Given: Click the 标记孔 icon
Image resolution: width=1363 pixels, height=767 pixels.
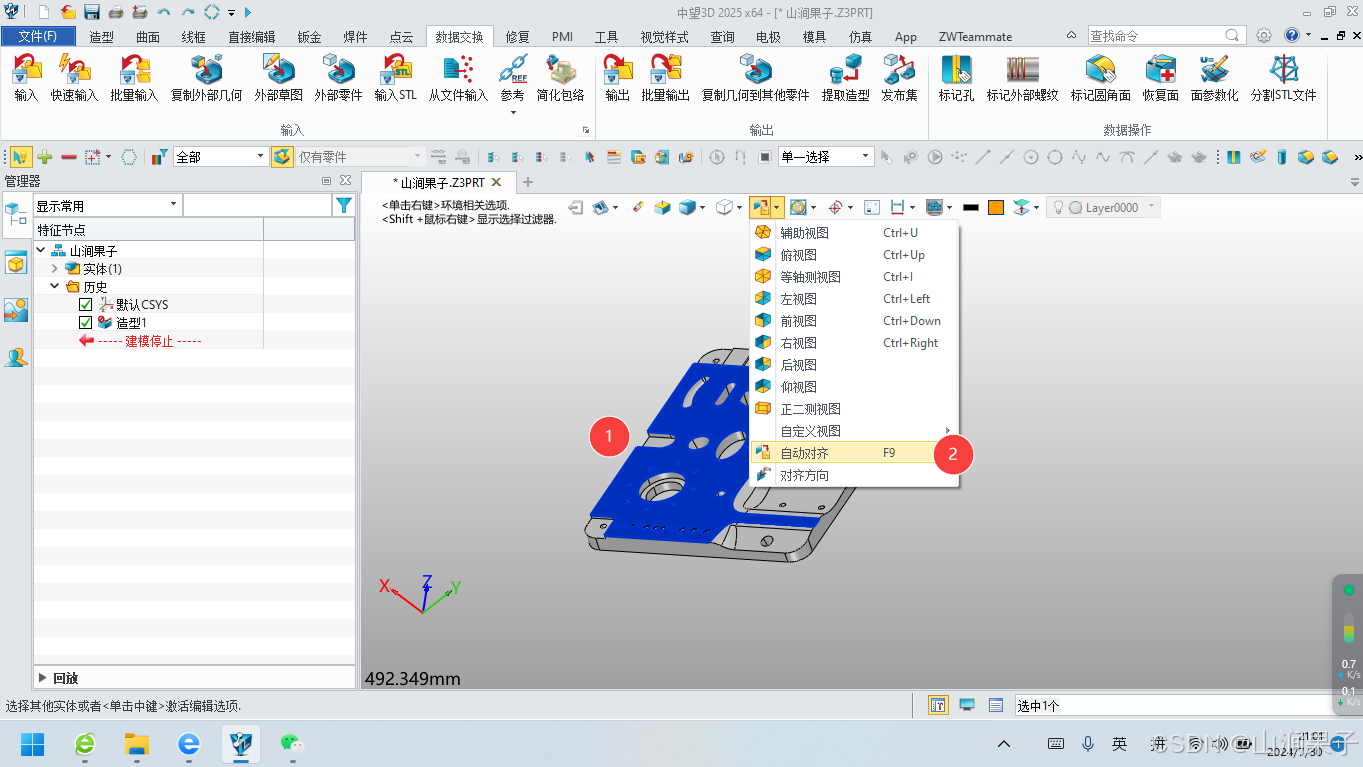Looking at the screenshot, I should click(956, 70).
